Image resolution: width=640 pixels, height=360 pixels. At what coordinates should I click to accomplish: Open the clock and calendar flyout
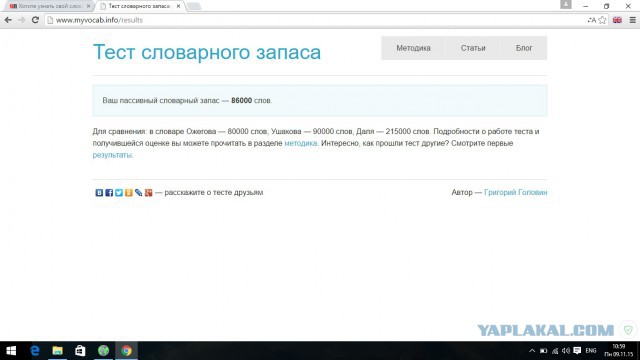[x=619, y=351]
